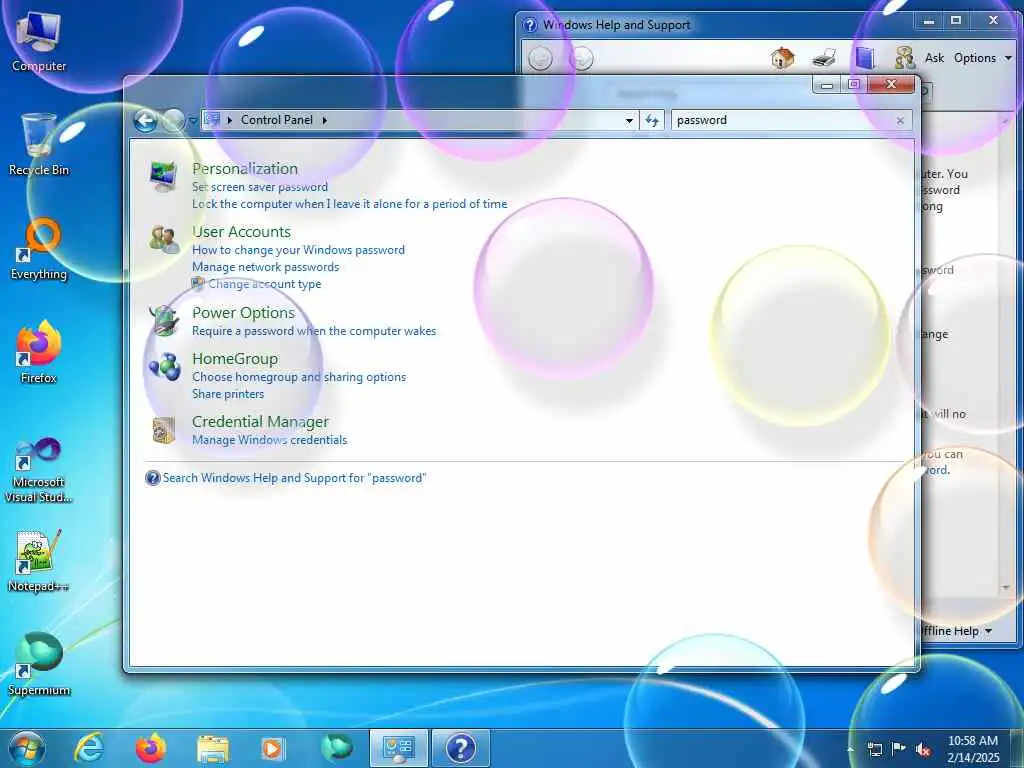Select the Everything search shortcut
Viewport: 1024px width, 768px height.
(39, 249)
